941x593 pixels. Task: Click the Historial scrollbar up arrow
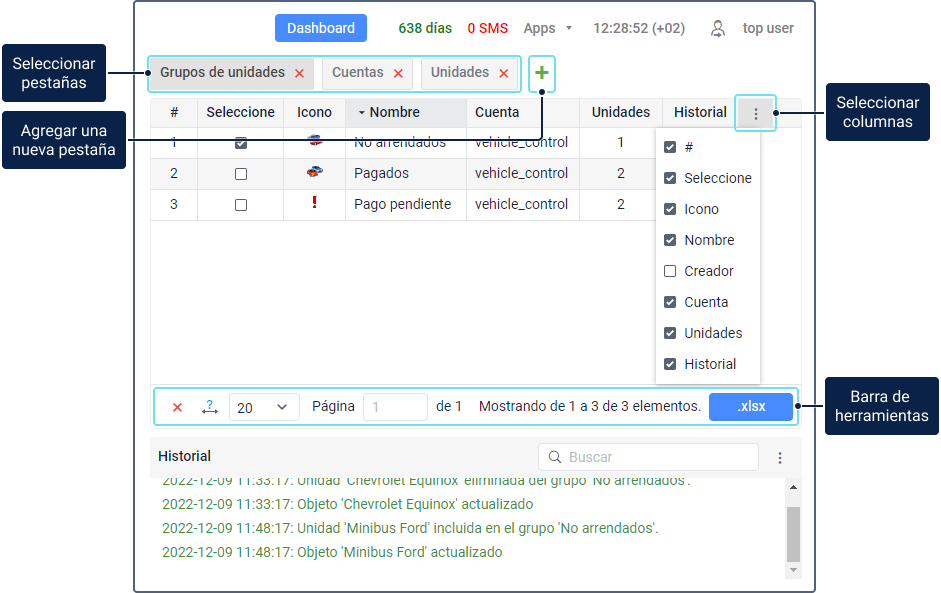[x=793, y=487]
